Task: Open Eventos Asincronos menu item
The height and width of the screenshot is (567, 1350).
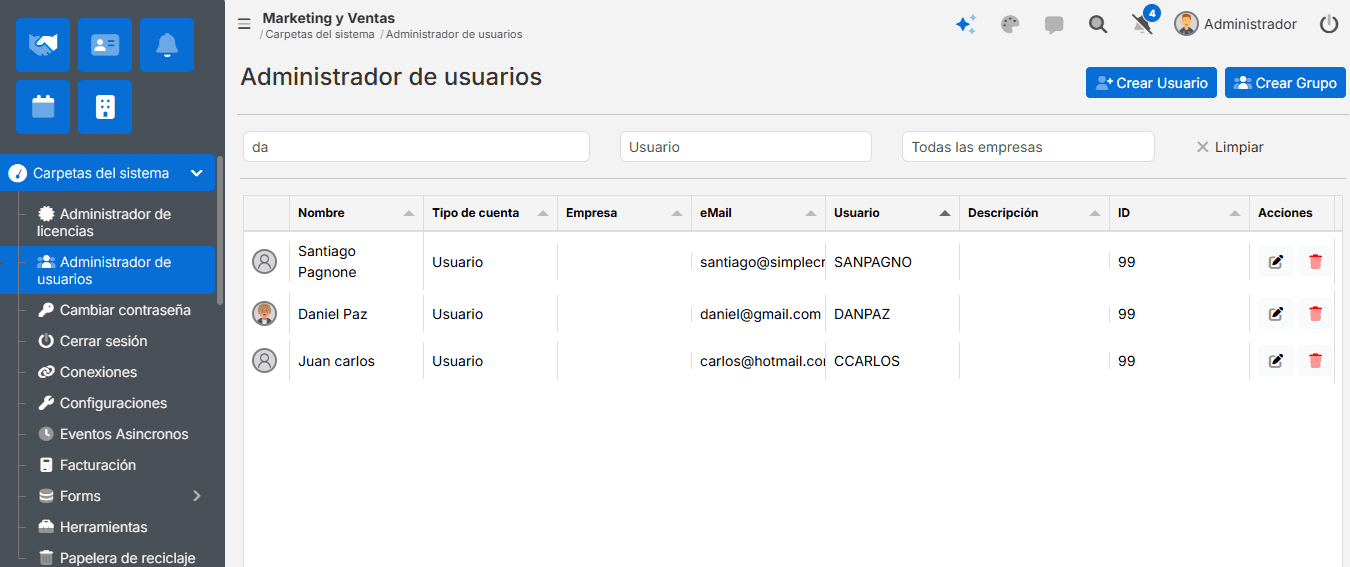Action: [113, 434]
